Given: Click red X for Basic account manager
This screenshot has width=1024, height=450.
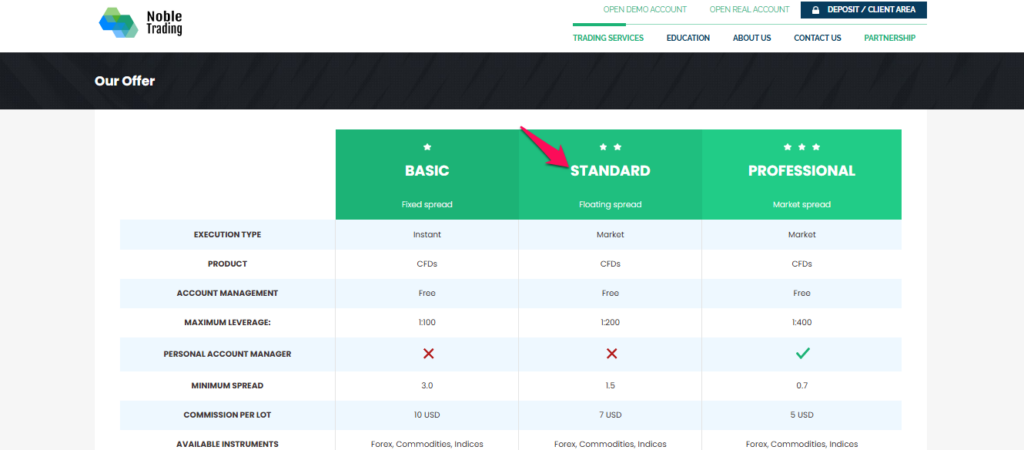Looking at the screenshot, I should point(427,353).
